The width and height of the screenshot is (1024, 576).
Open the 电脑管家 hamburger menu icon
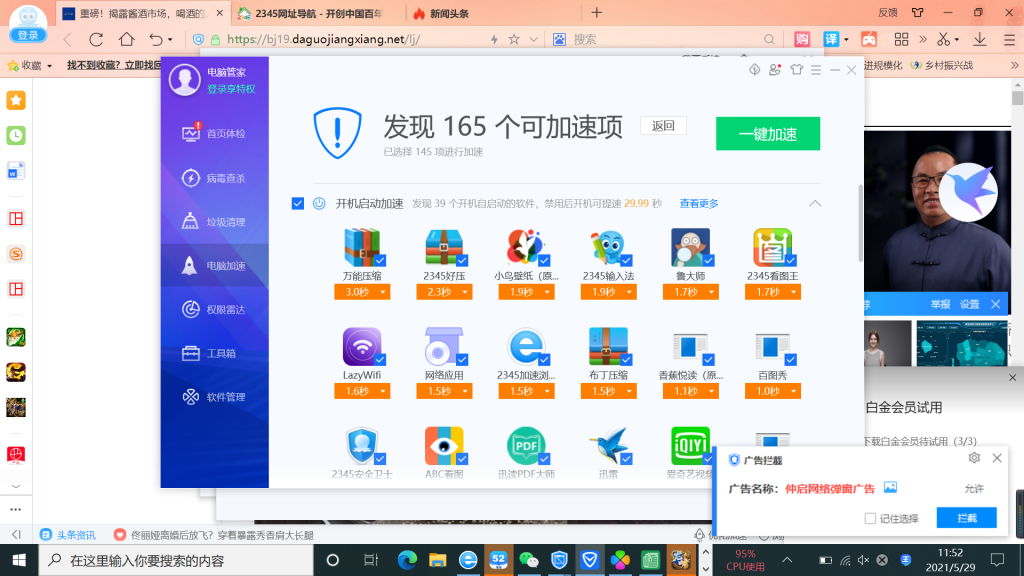816,69
